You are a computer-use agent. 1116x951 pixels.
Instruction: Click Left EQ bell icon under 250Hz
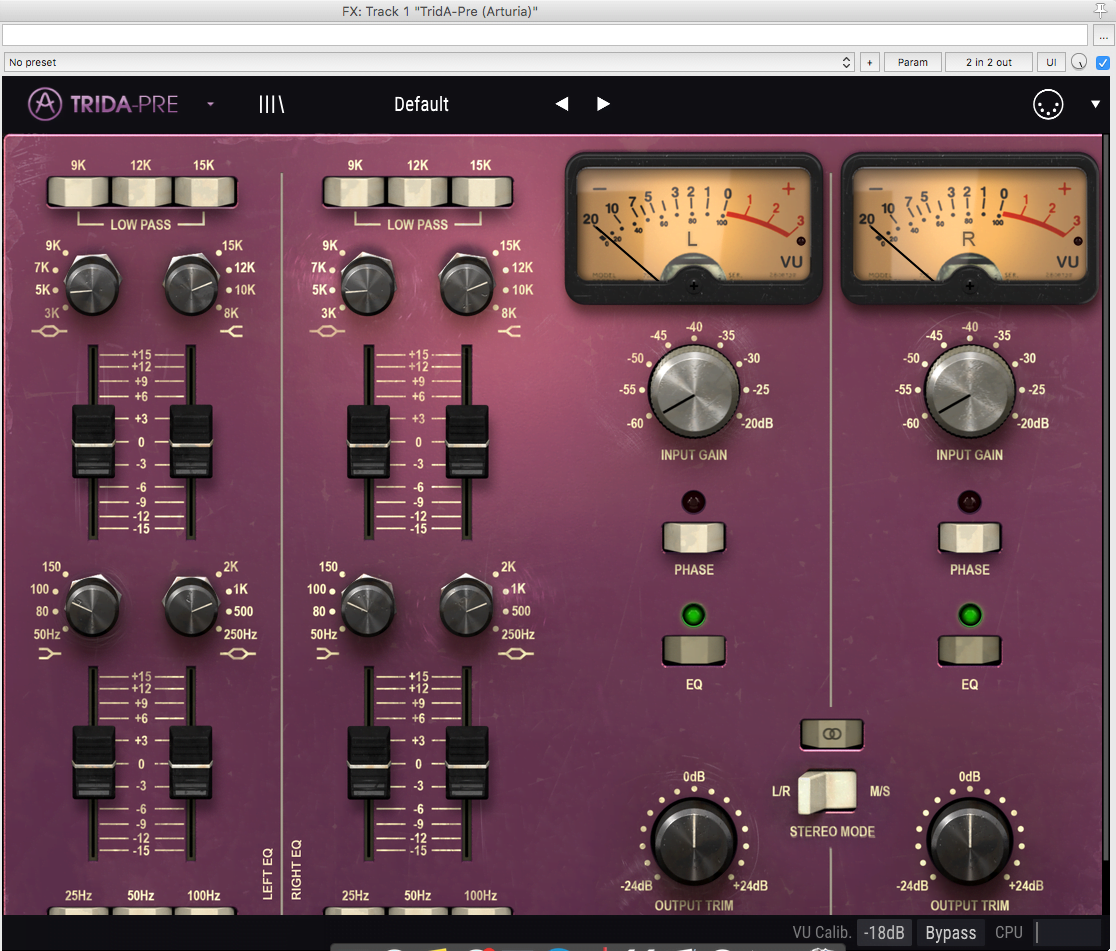[x=238, y=653]
